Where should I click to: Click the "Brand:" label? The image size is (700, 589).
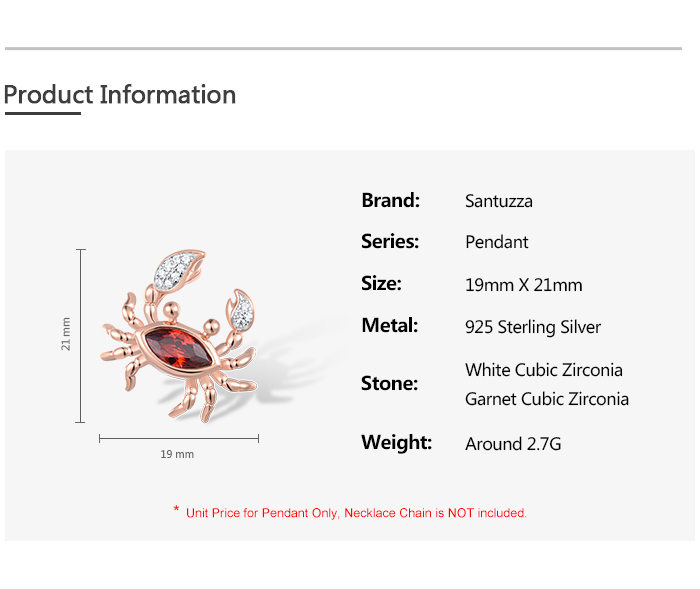[390, 200]
